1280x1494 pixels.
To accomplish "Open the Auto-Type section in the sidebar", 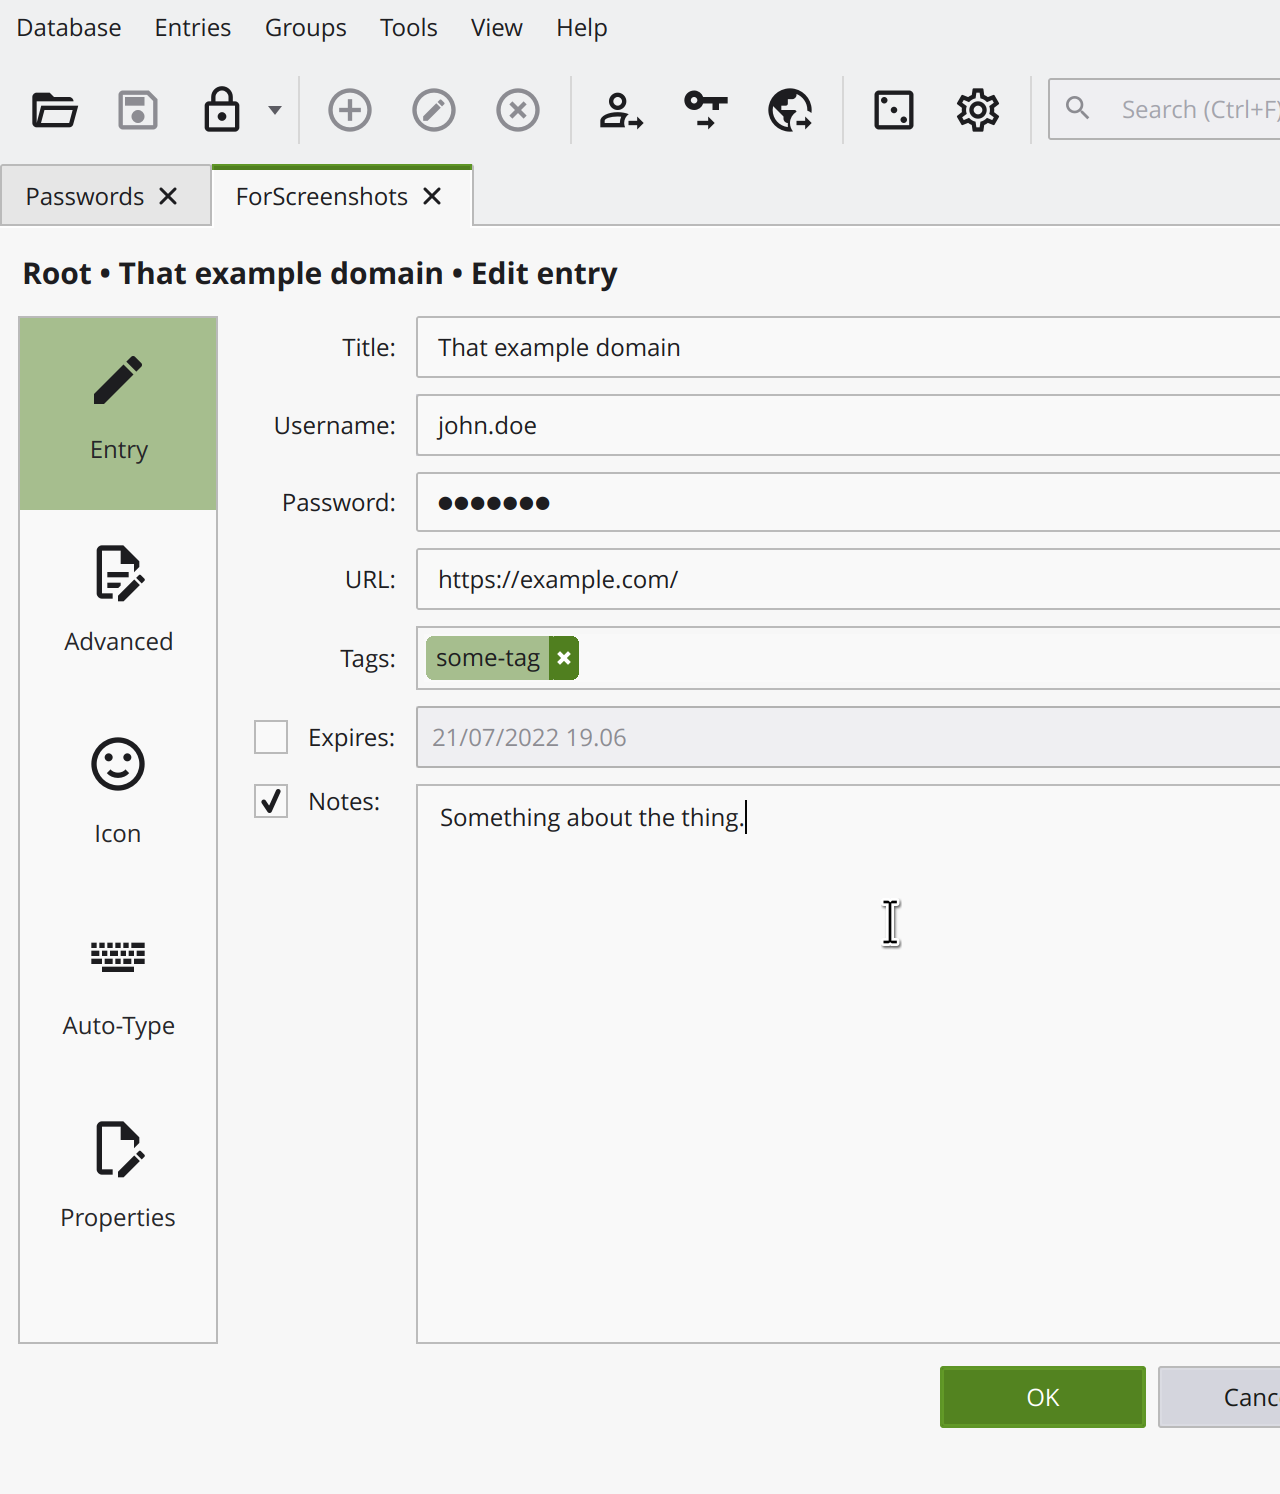I will pos(118,989).
